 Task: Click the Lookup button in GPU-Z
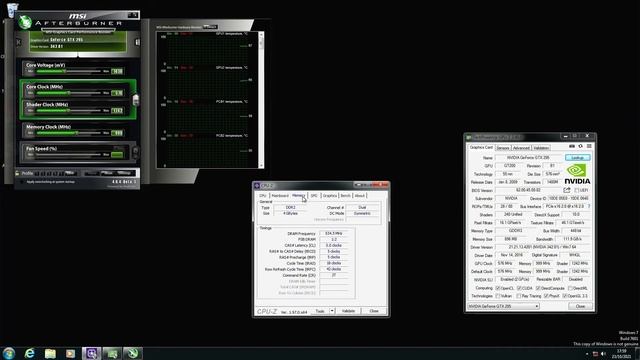pos(578,158)
